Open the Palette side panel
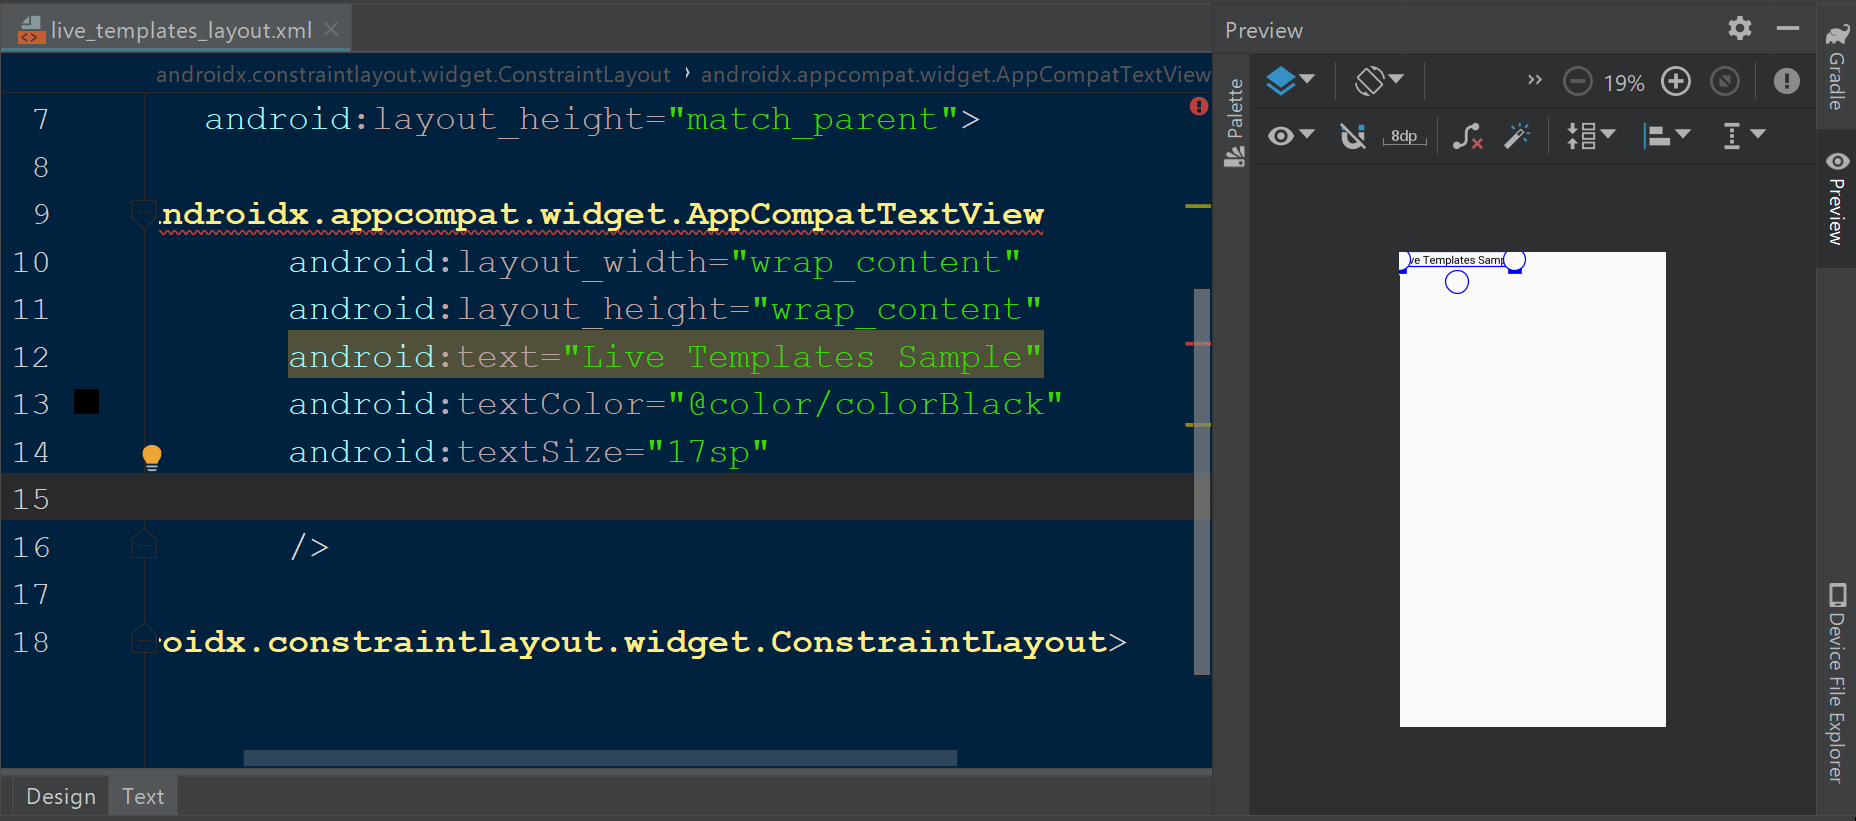Viewport: 1856px width, 821px height. (1235, 122)
